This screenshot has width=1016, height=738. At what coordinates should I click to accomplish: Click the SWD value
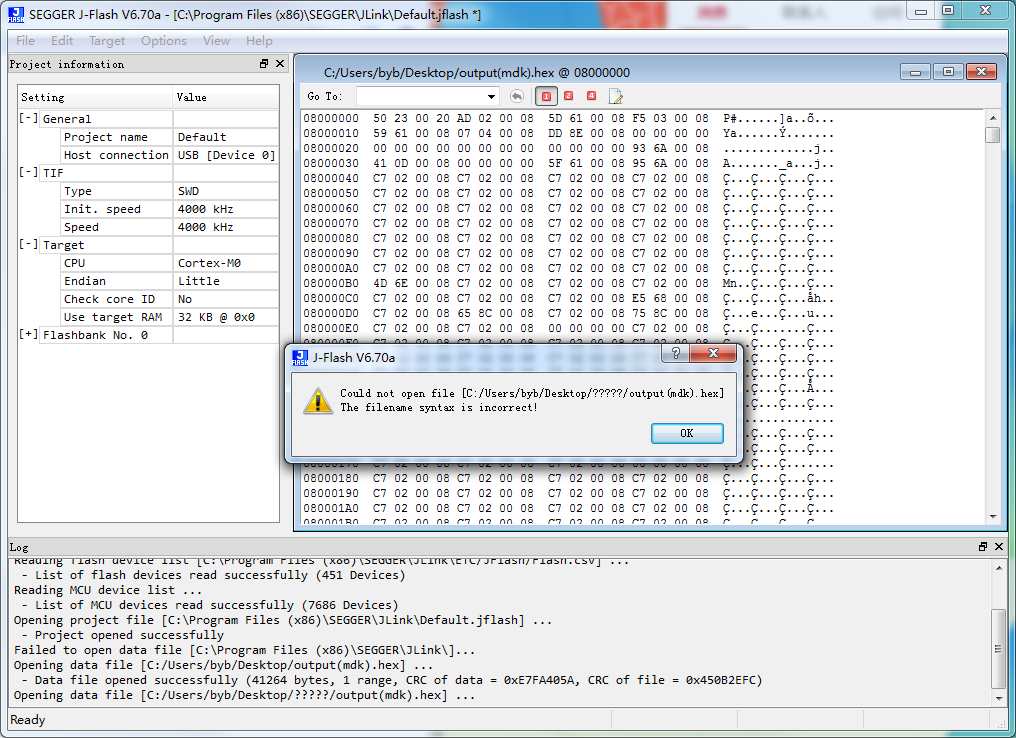pos(189,191)
